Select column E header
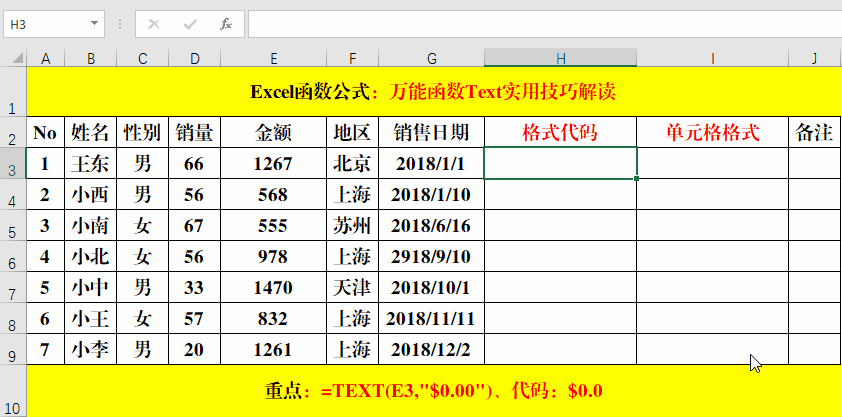Screen dimensions: 842x417 273,58
